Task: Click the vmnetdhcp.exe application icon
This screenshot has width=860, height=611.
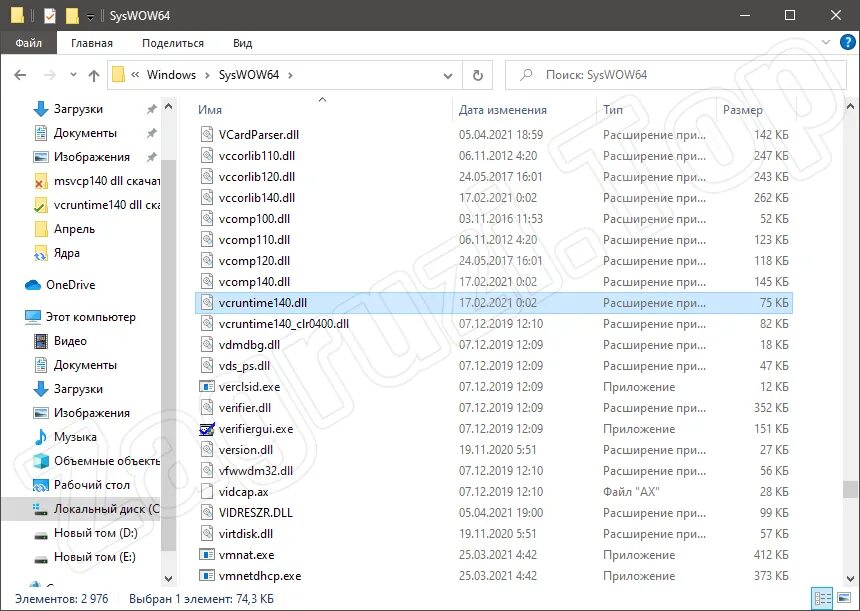Action: (206, 576)
